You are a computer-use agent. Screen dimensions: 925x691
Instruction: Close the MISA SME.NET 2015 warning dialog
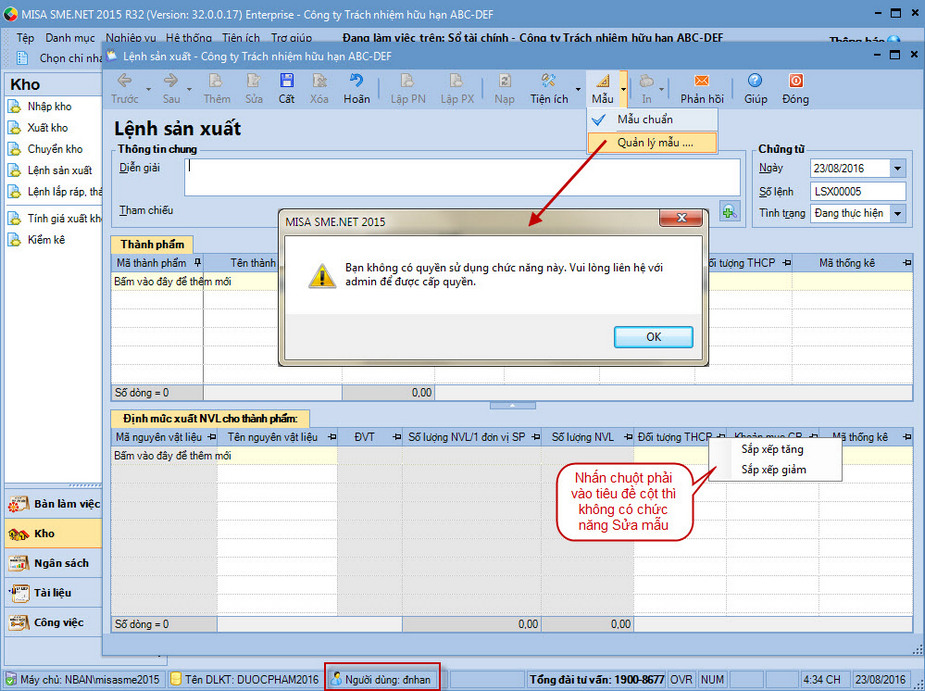click(681, 218)
